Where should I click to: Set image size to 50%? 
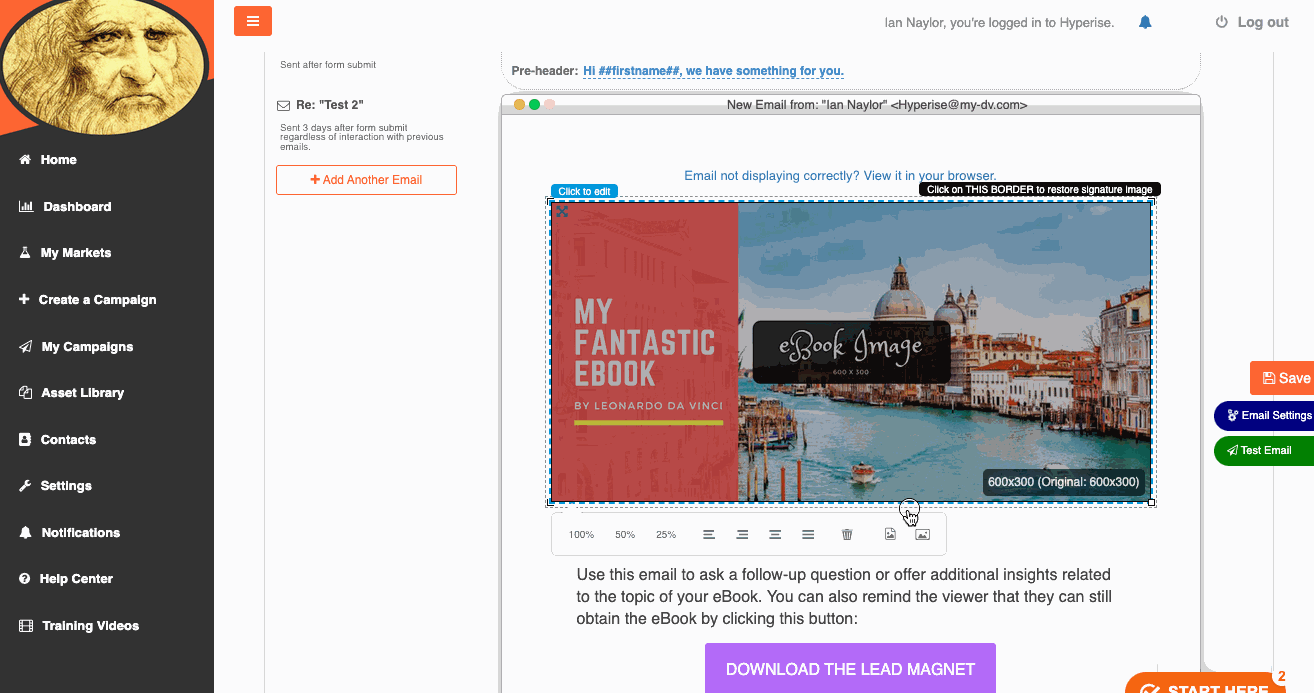click(x=625, y=535)
